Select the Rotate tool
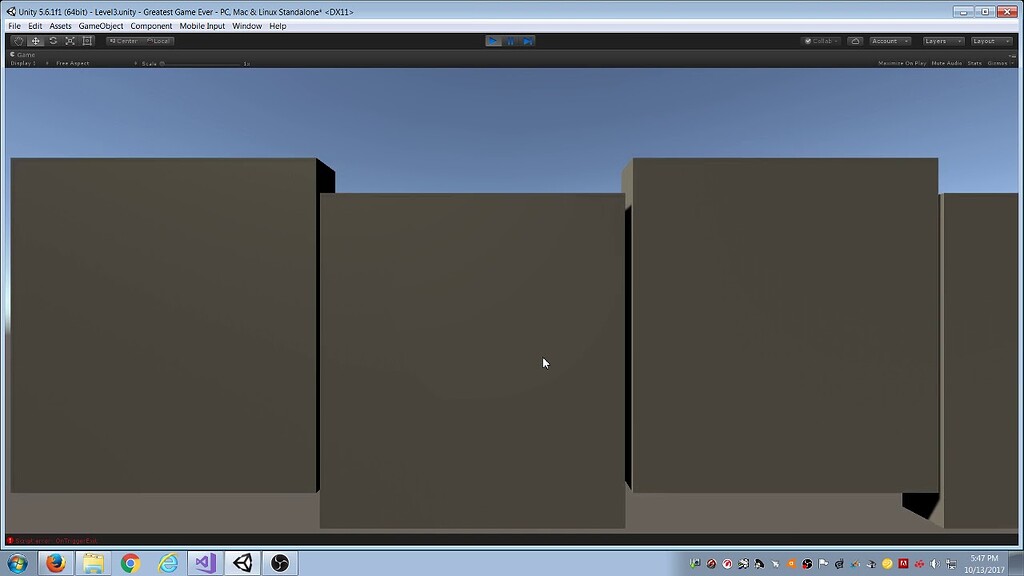Screen dimensions: 1024x576 52,41
